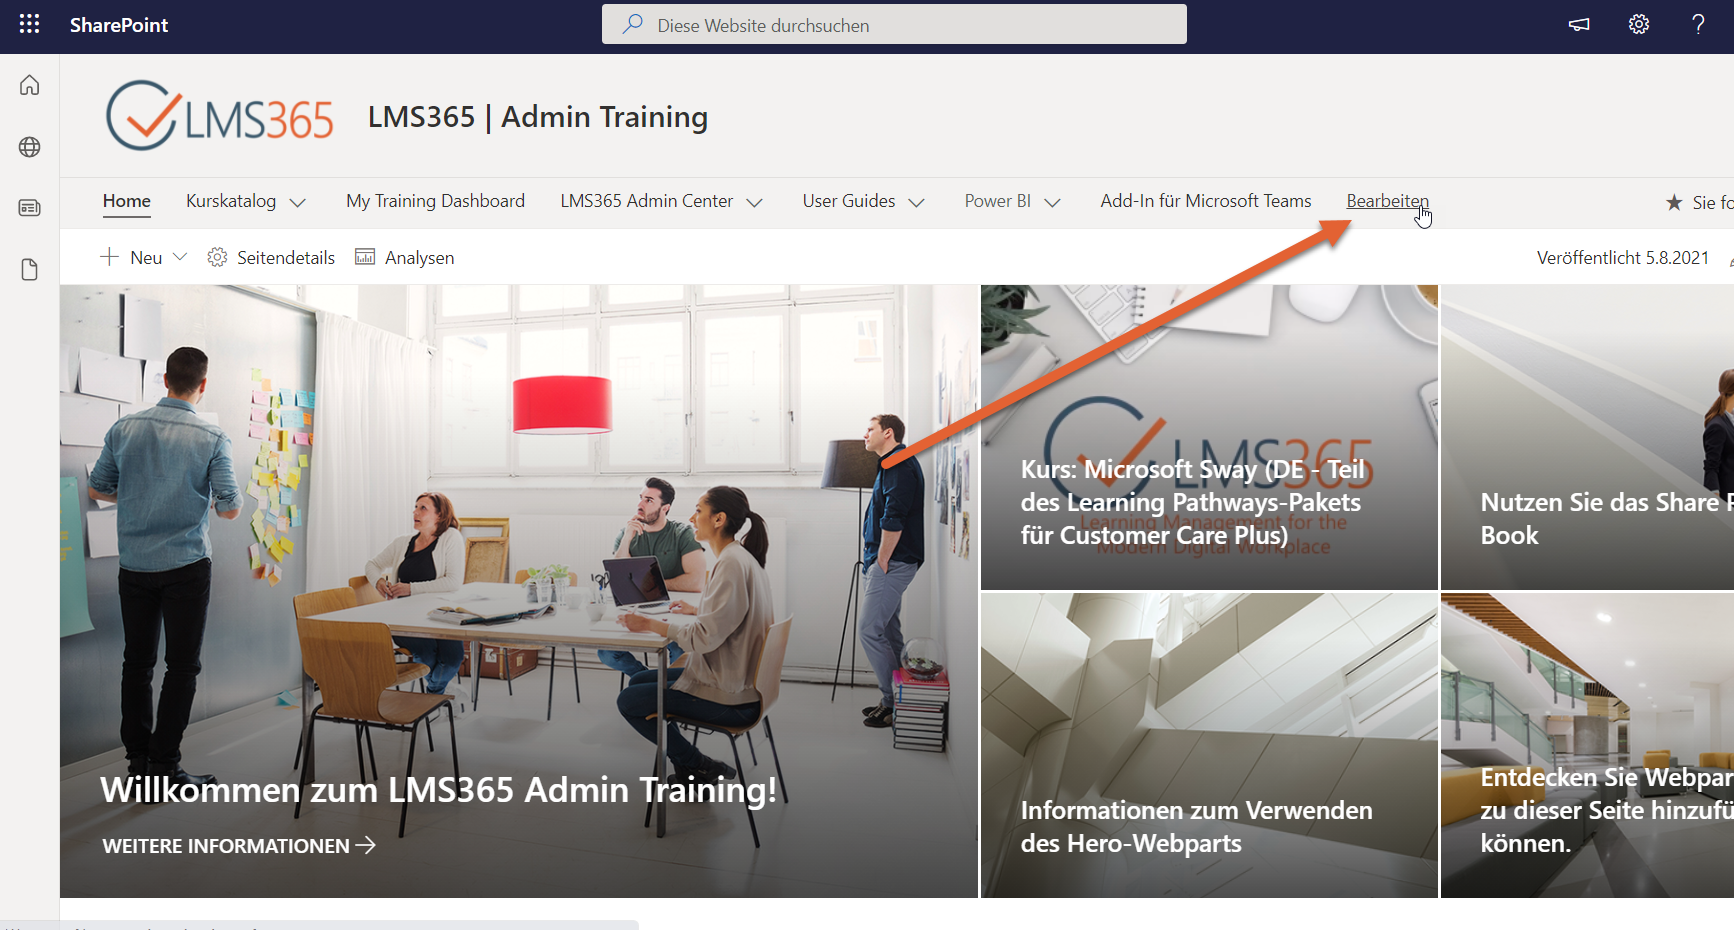Open My sites globe icon in sidebar
The height and width of the screenshot is (930, 1734).
[x=30, y=147]
